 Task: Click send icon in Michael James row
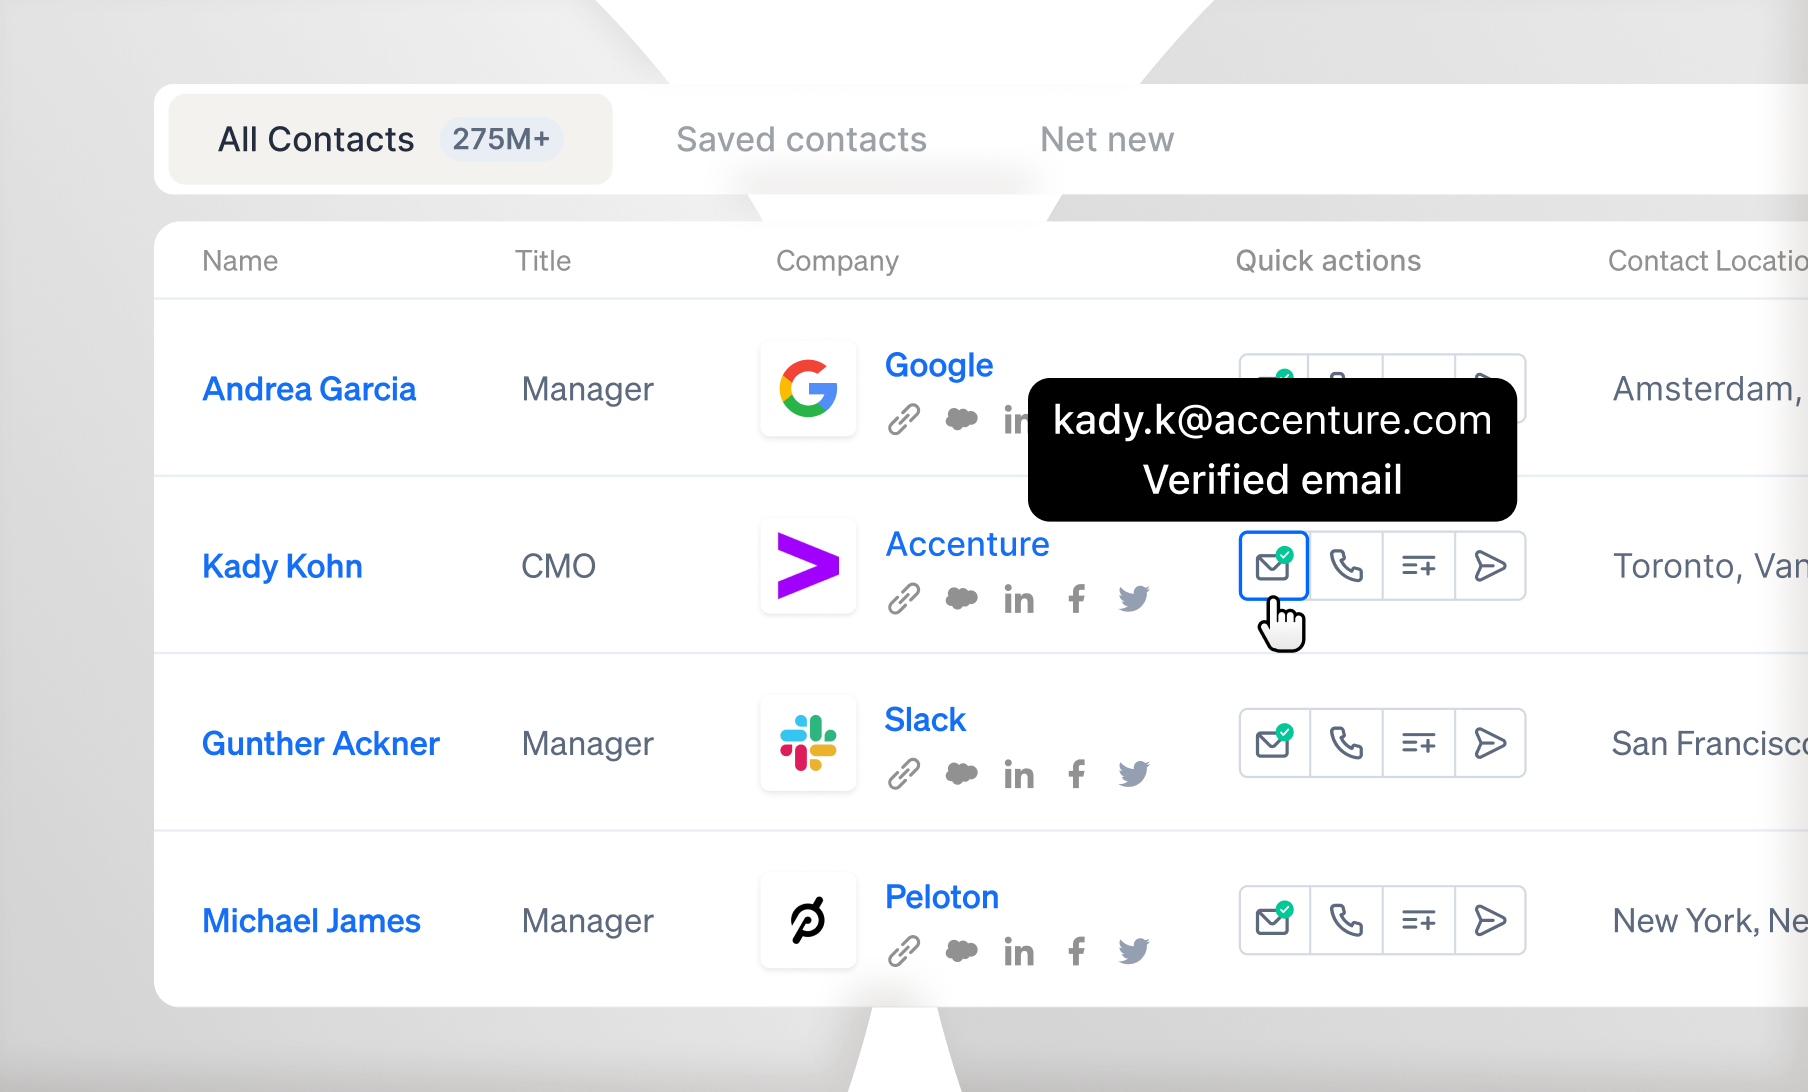[1490, 920]
